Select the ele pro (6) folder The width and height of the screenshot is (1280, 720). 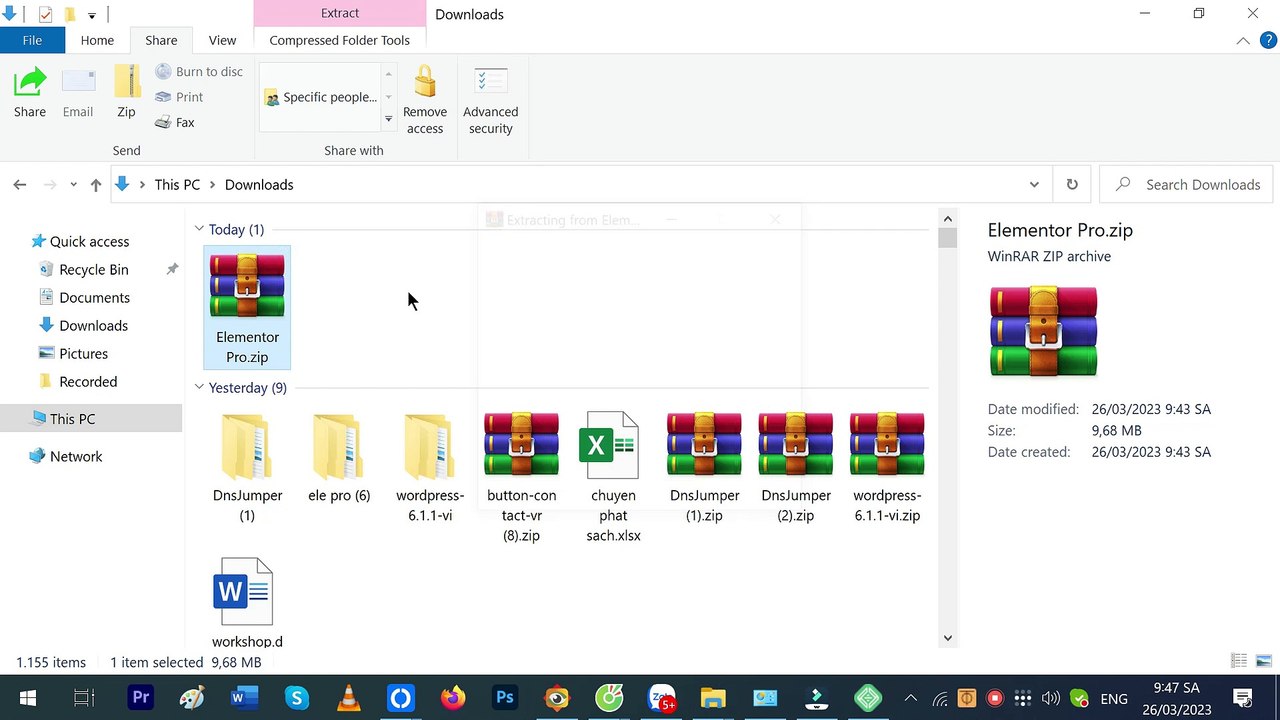339,458
